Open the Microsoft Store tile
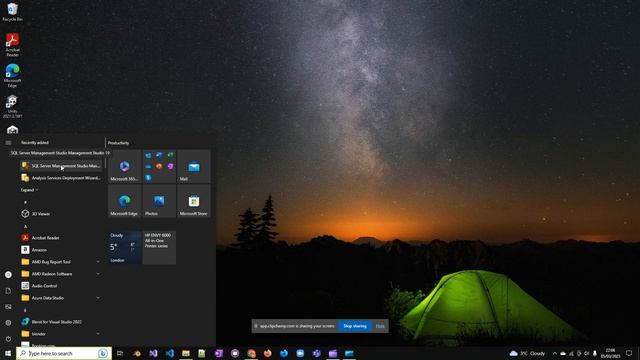 (194, 201)
